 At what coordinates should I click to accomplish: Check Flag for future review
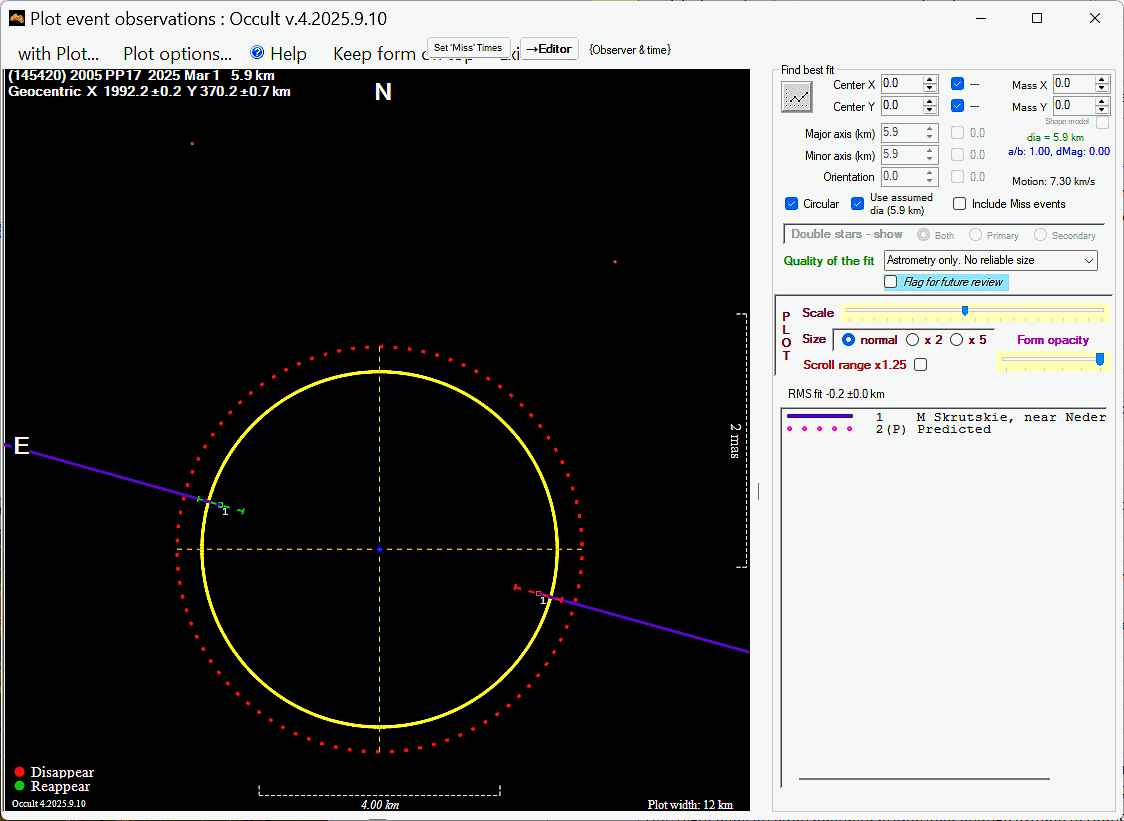coord(891,282)
